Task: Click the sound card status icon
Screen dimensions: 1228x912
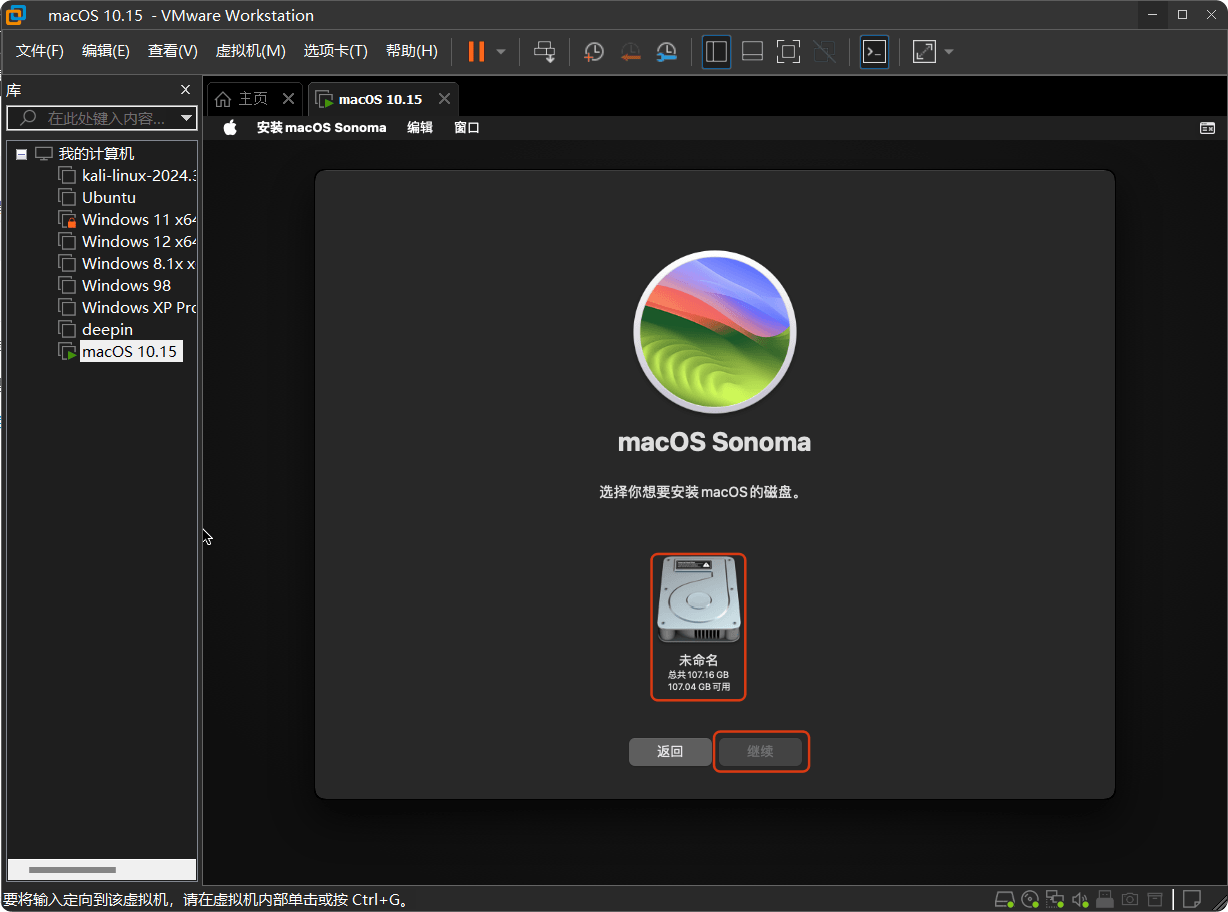Action: coord(1080,899)
